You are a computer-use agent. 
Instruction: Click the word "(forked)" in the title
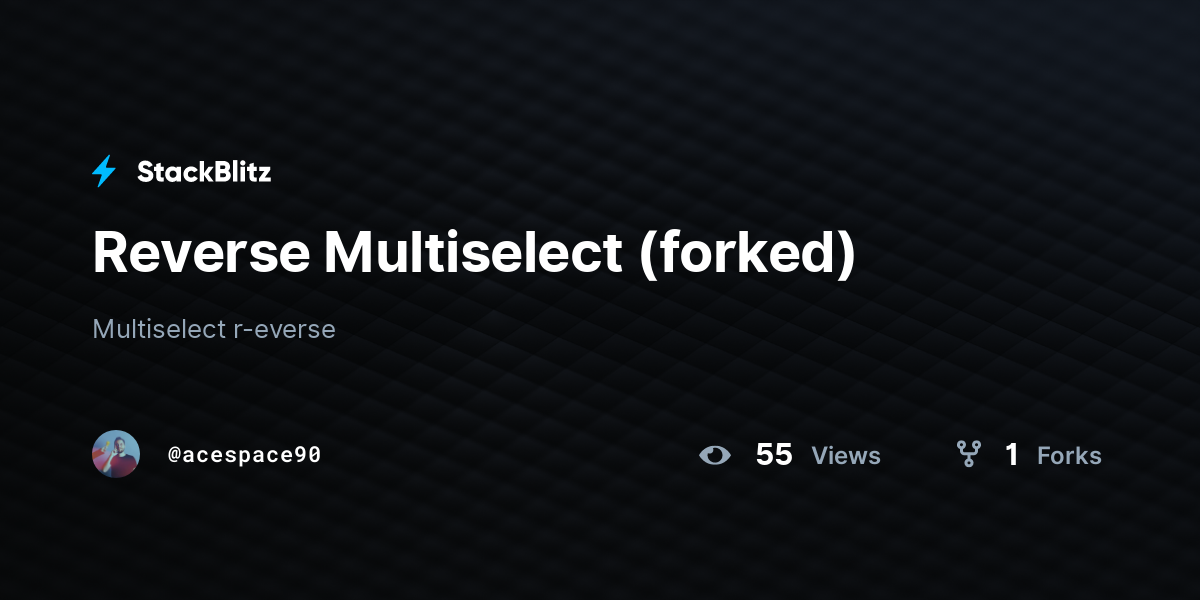point(747,254)
